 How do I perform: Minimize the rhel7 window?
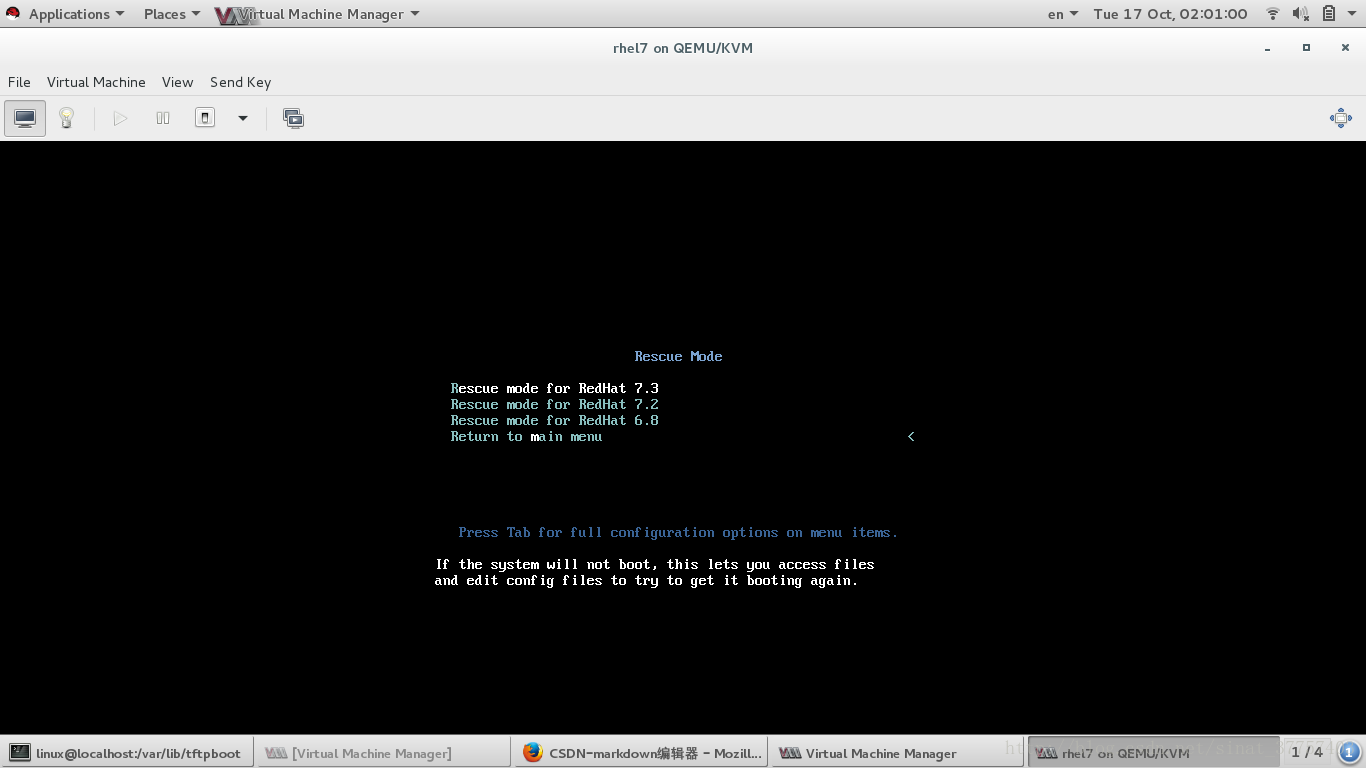1268,48
